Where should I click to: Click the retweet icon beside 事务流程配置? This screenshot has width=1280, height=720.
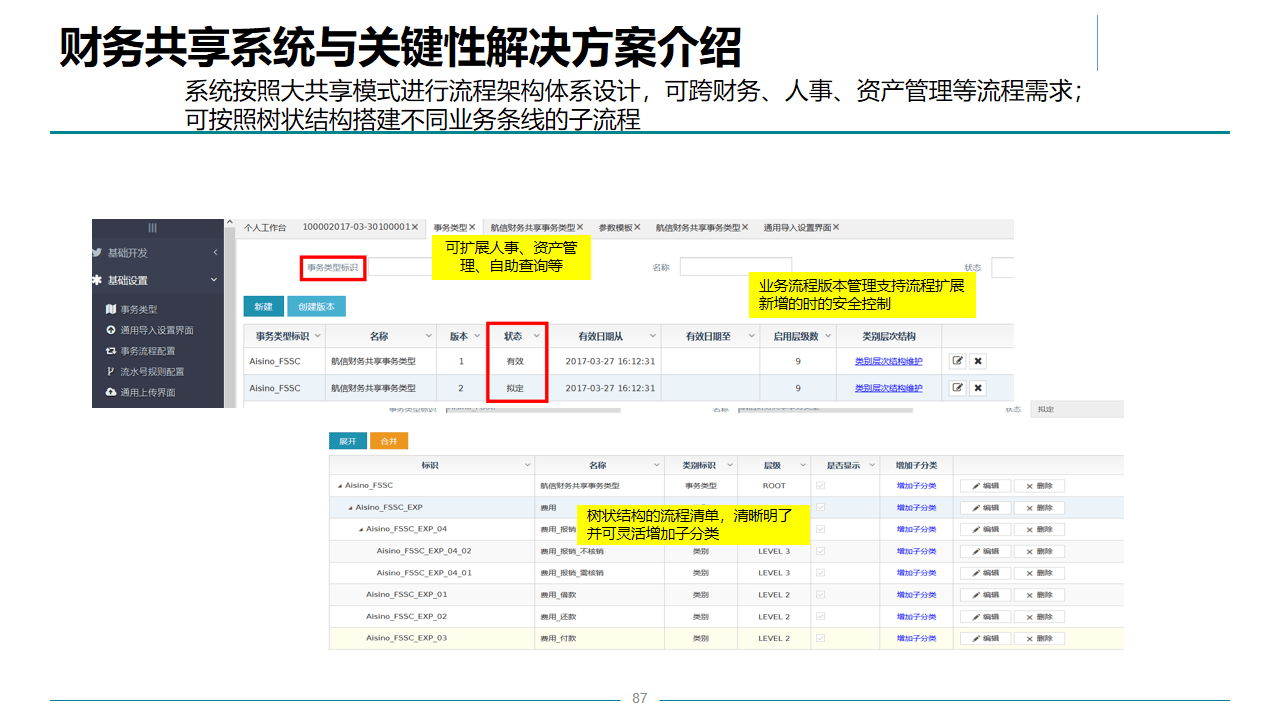coord(111,351)
